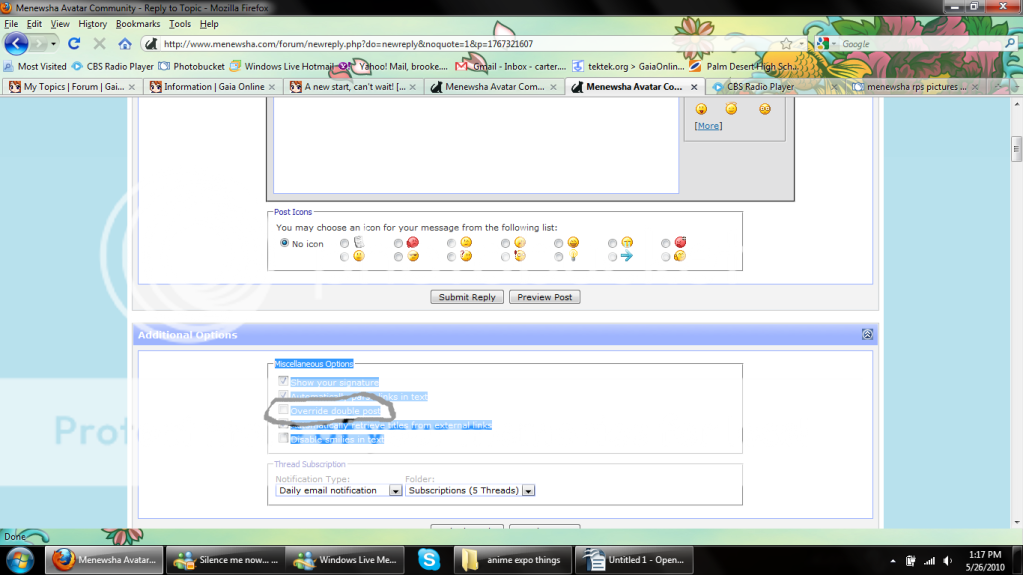Click the Preview Post button
The width and height of the screenshot is (1023, 575).
(545, 297)
